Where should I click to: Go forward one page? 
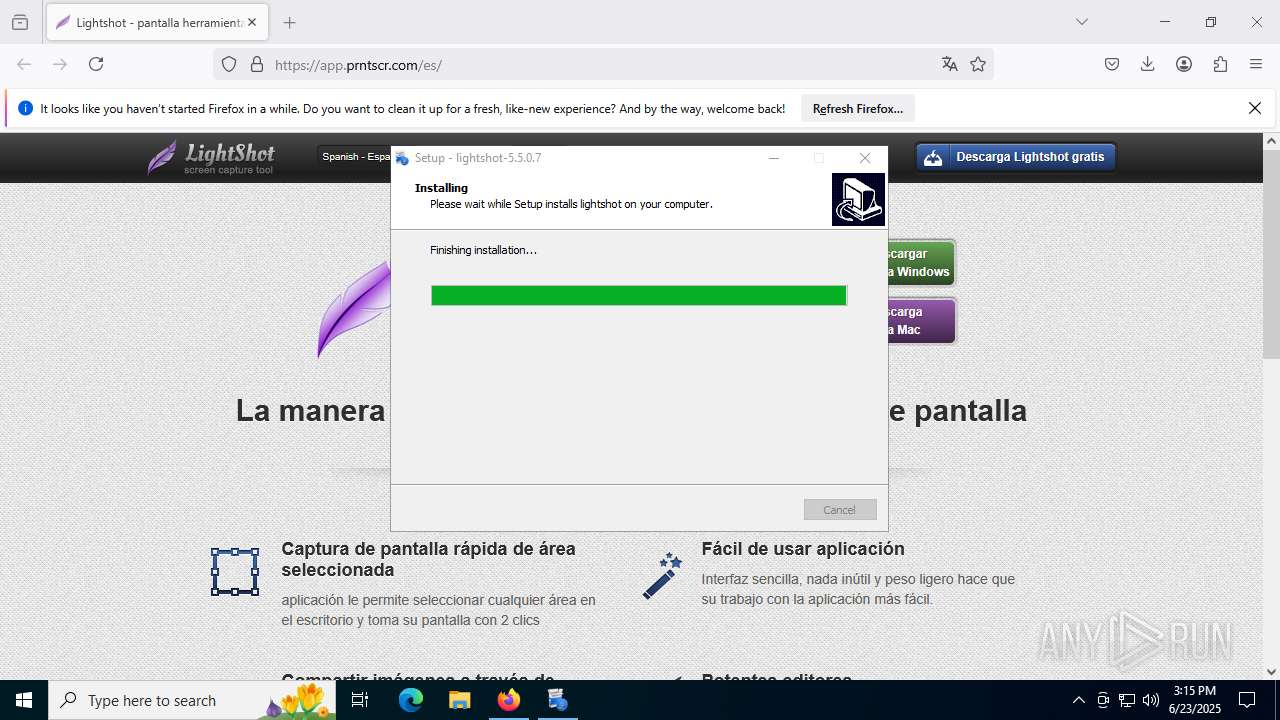60,64
